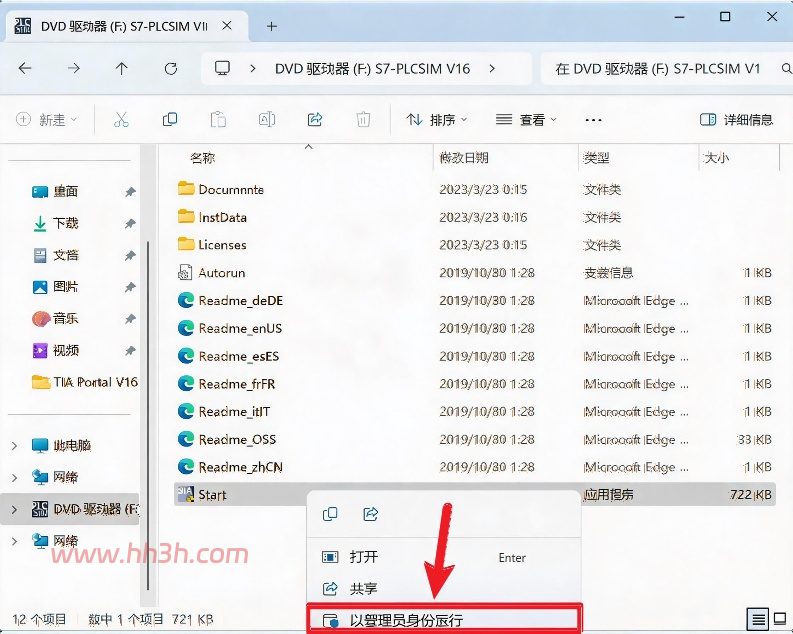Choose 共享 from context menu
793x634 pixels.
coord(444,588)
